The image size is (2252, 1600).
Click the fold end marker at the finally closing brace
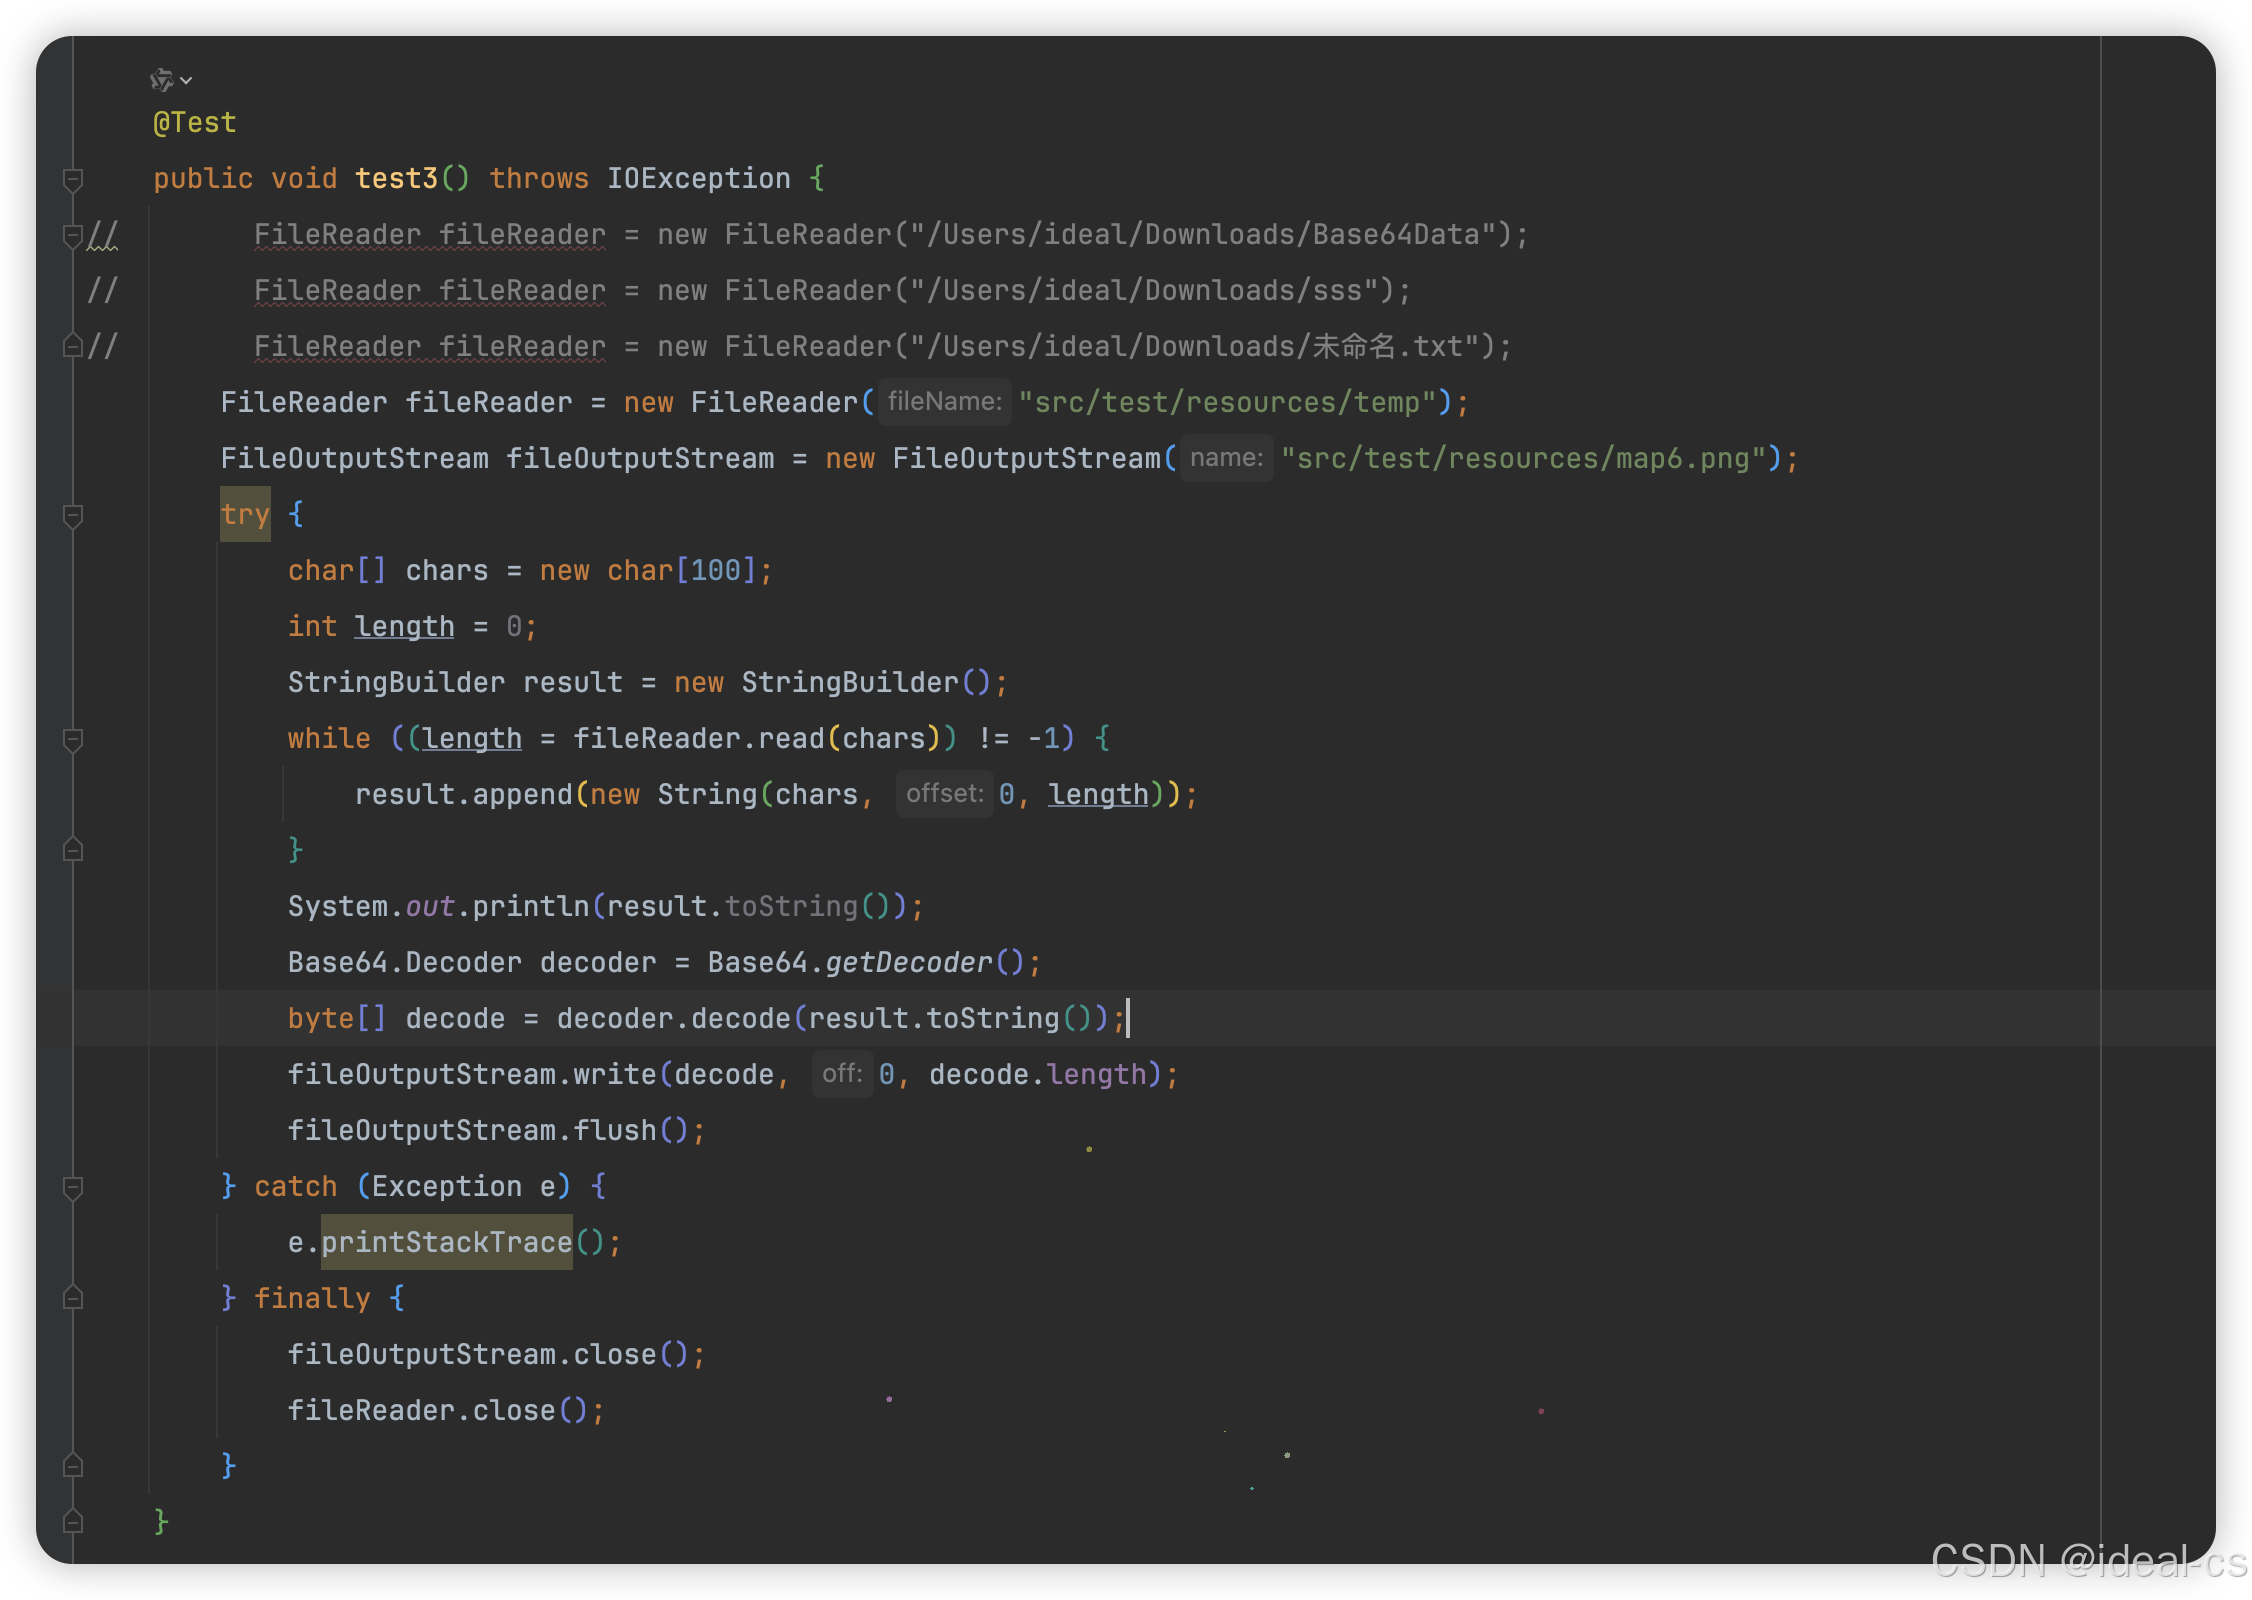pos(73,1466)
